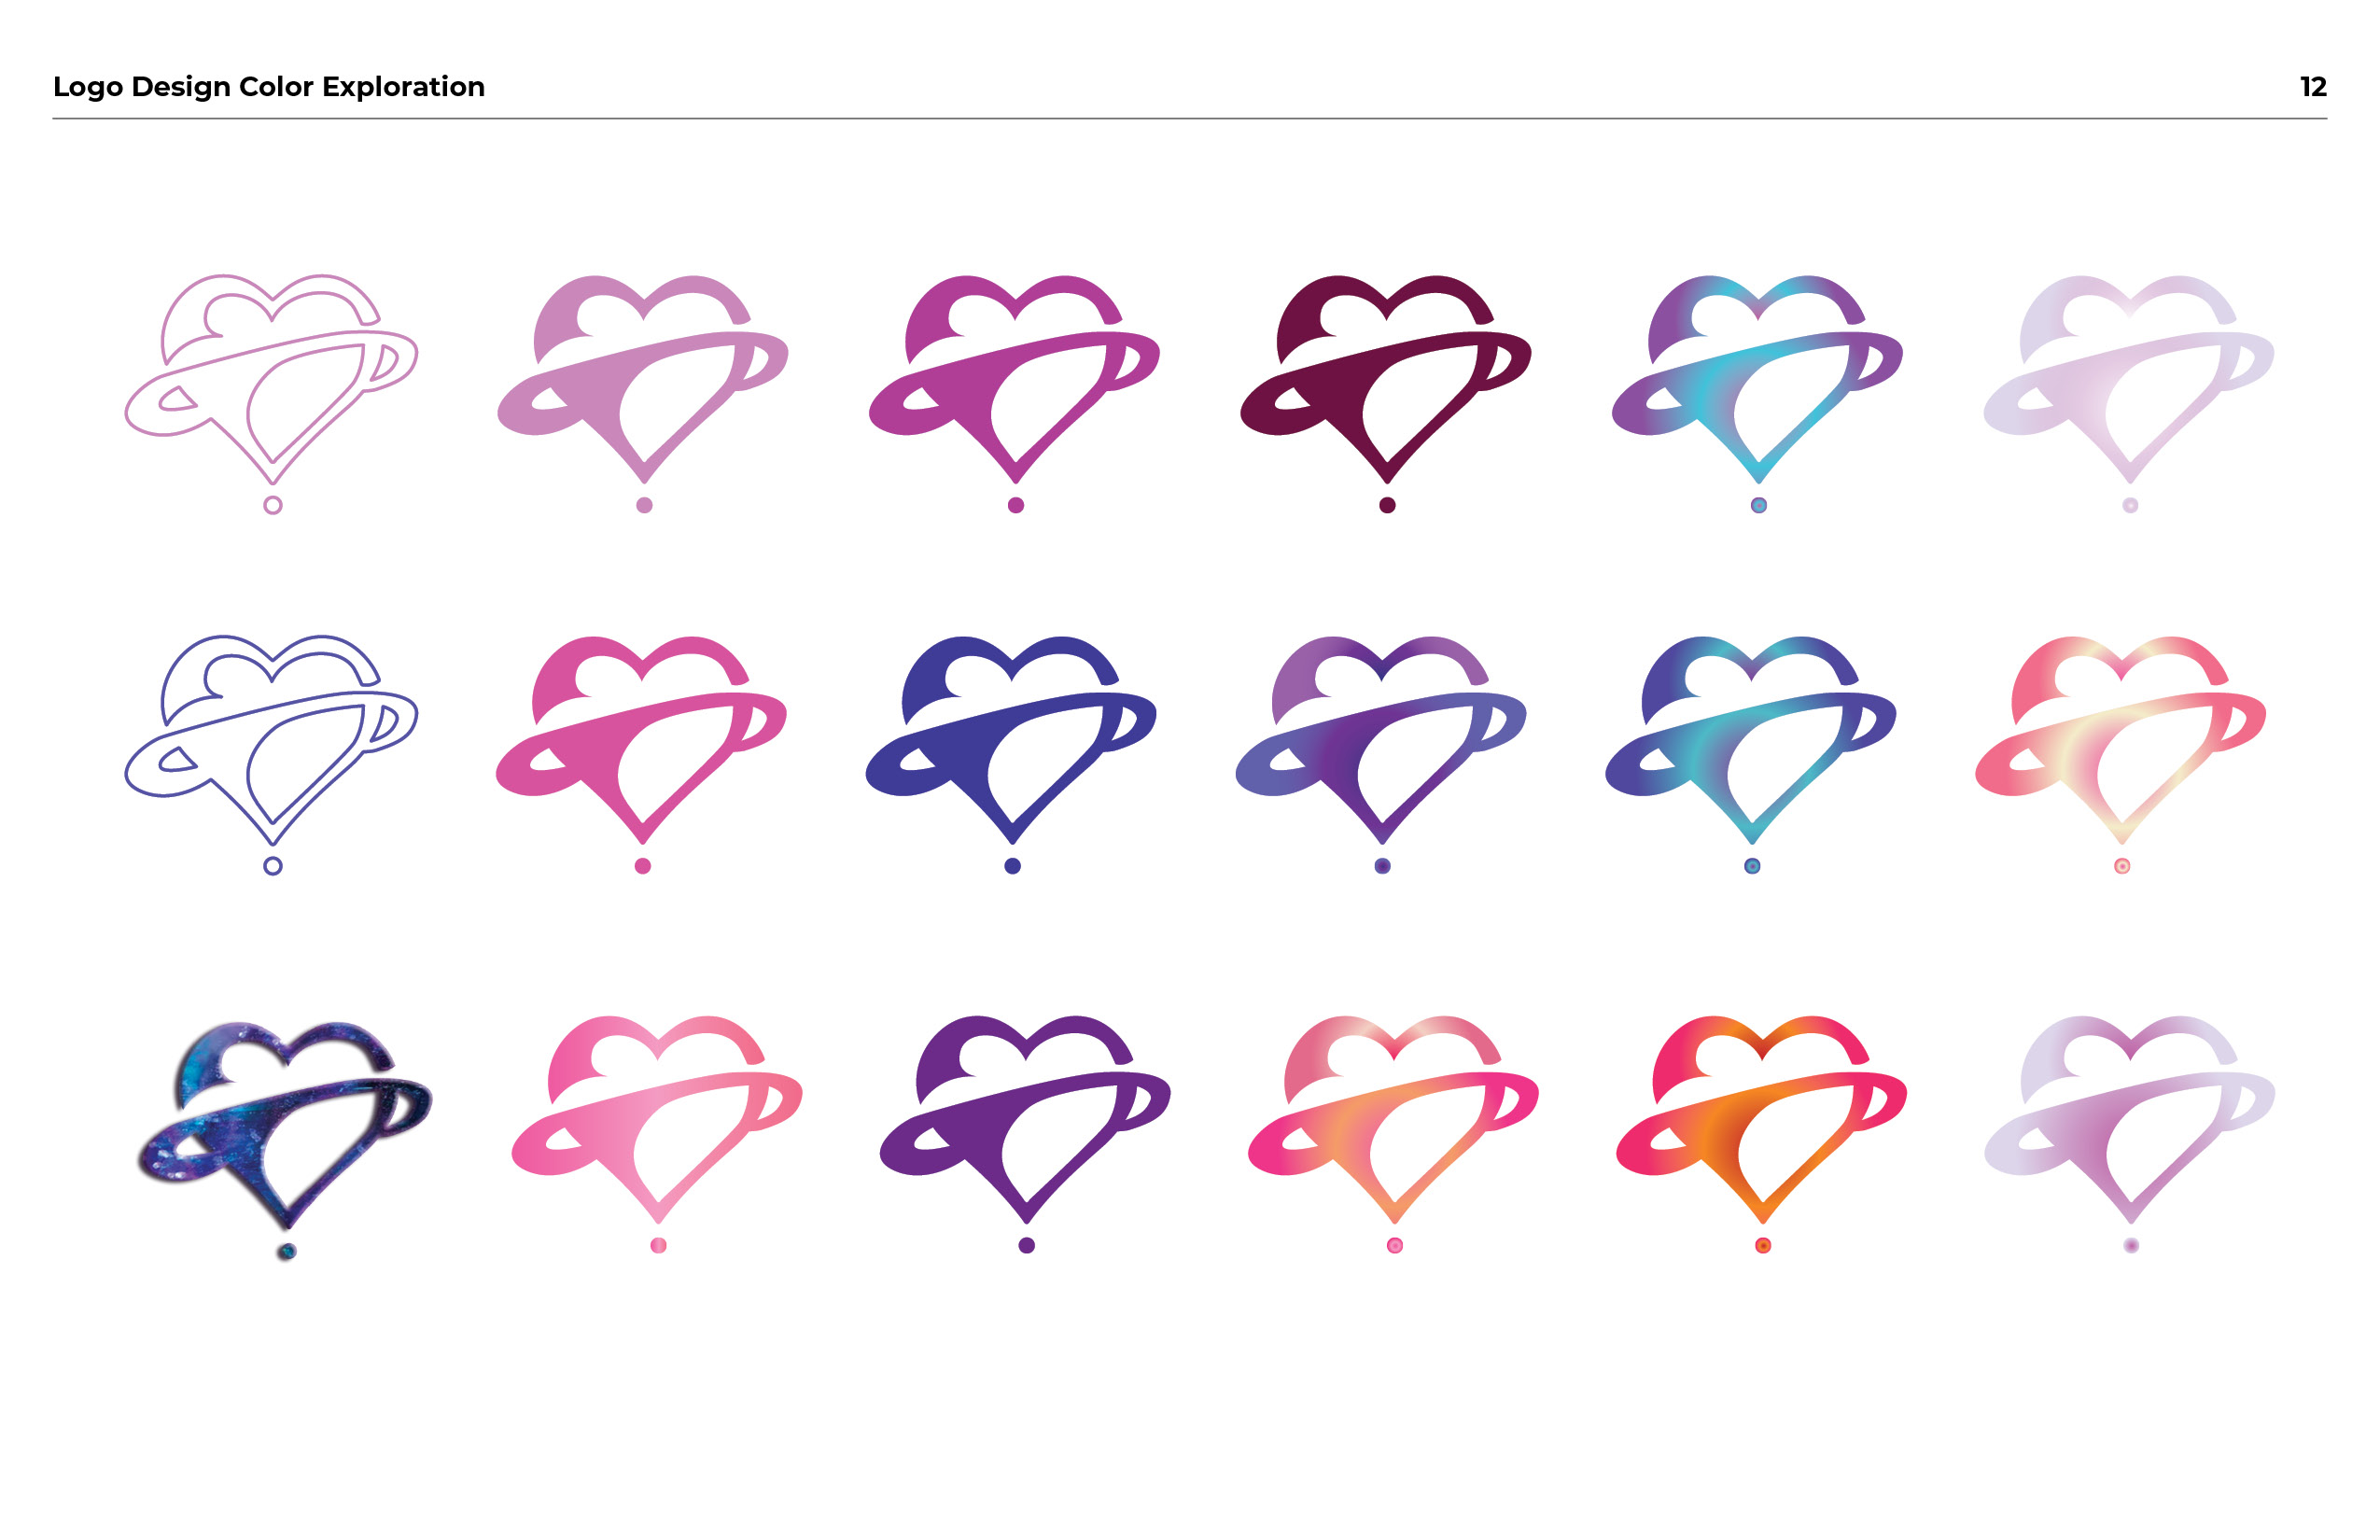
Task: Select the dark maroon heart logo
Action: [1385, 379]
